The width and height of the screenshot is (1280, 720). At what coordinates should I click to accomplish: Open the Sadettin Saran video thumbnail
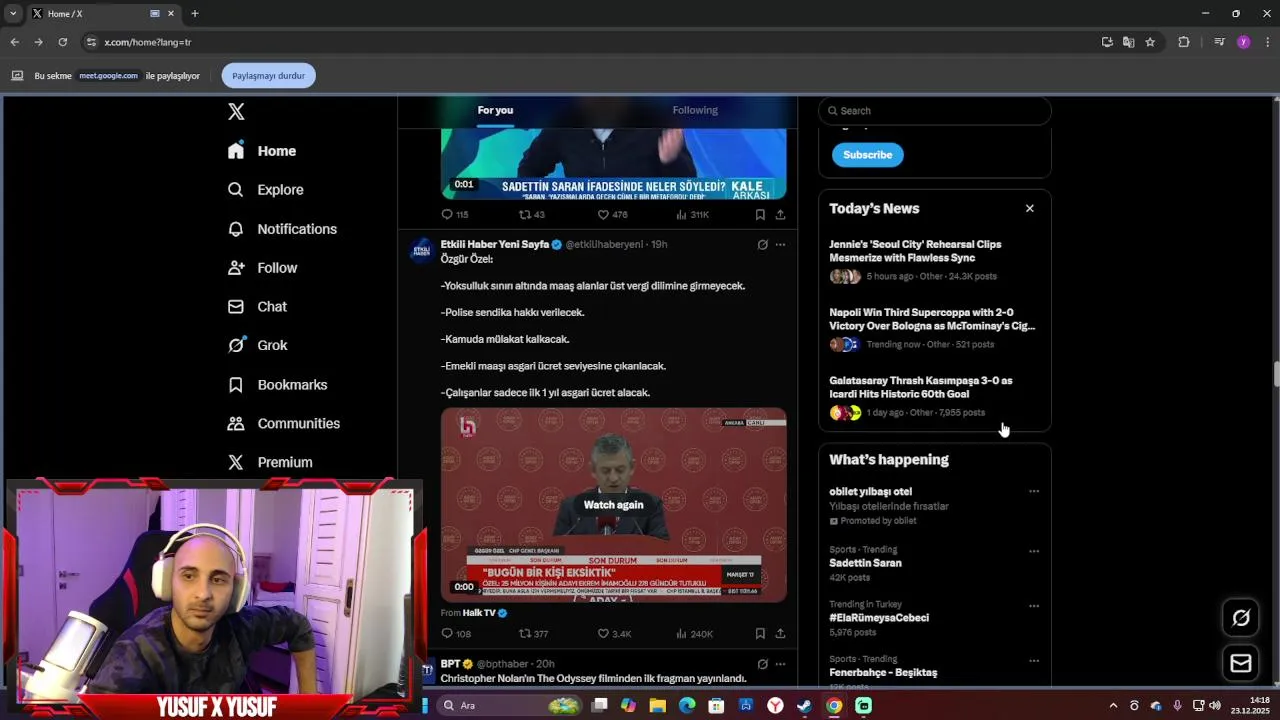pyautogui.click(x=613, y=164)
